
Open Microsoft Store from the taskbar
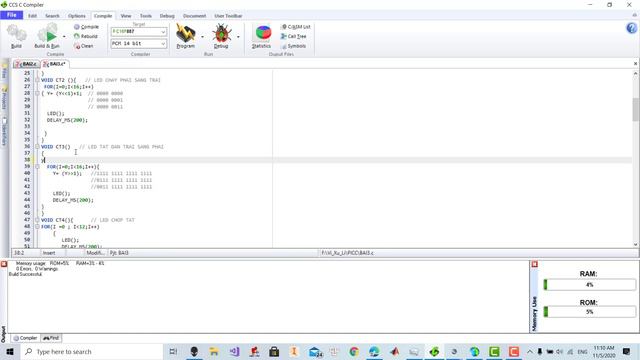tap(274, 351)
